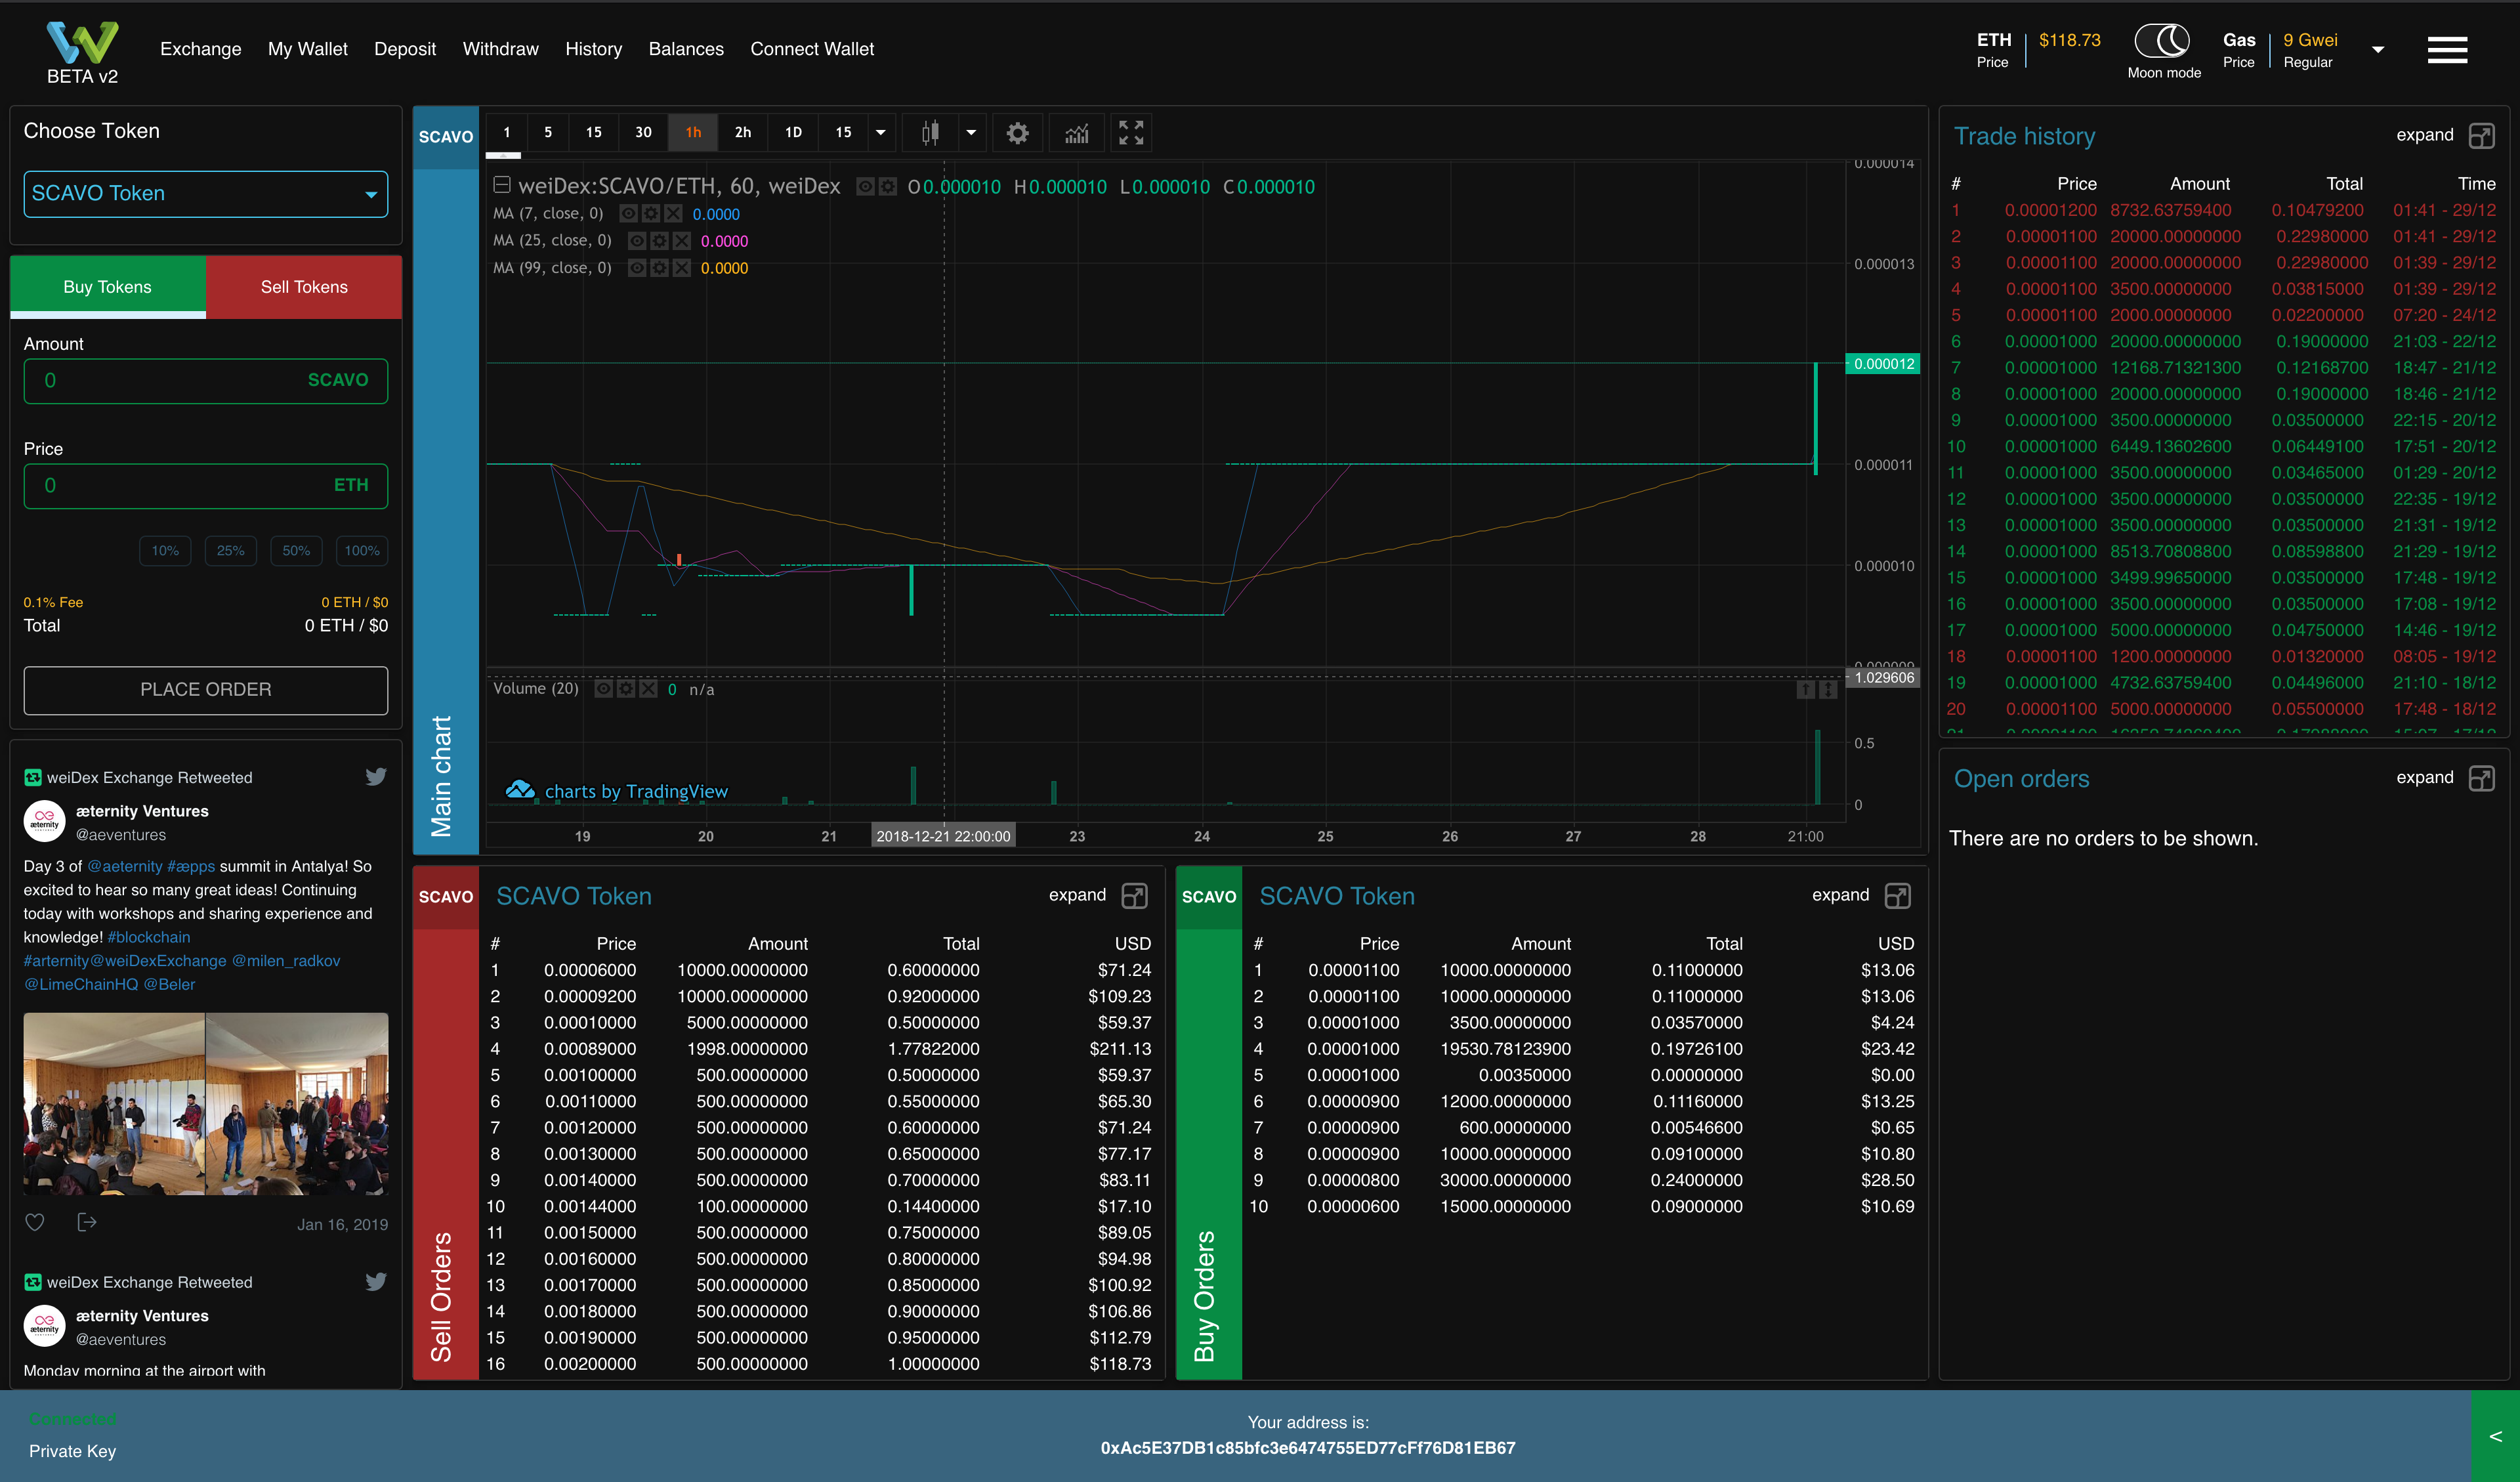Set order amount to 50%
Viewport: 2520px width, 1482px height.
coord(296,551)
